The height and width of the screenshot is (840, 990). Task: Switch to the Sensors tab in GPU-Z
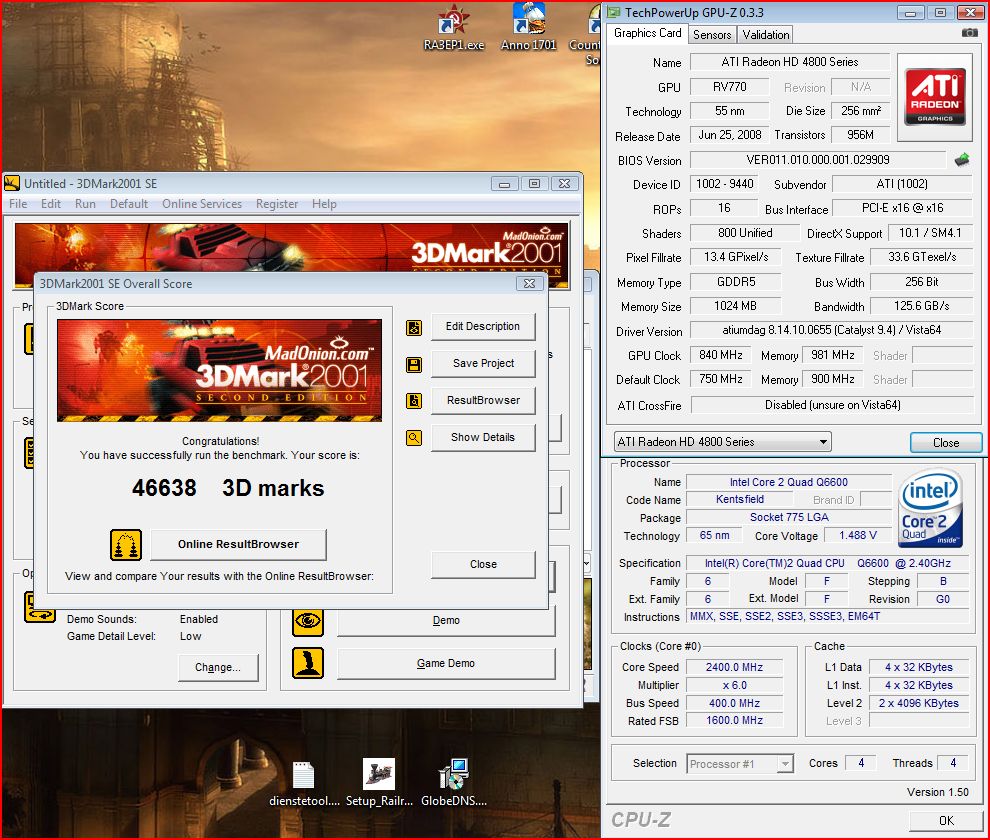tap(712, 35)
